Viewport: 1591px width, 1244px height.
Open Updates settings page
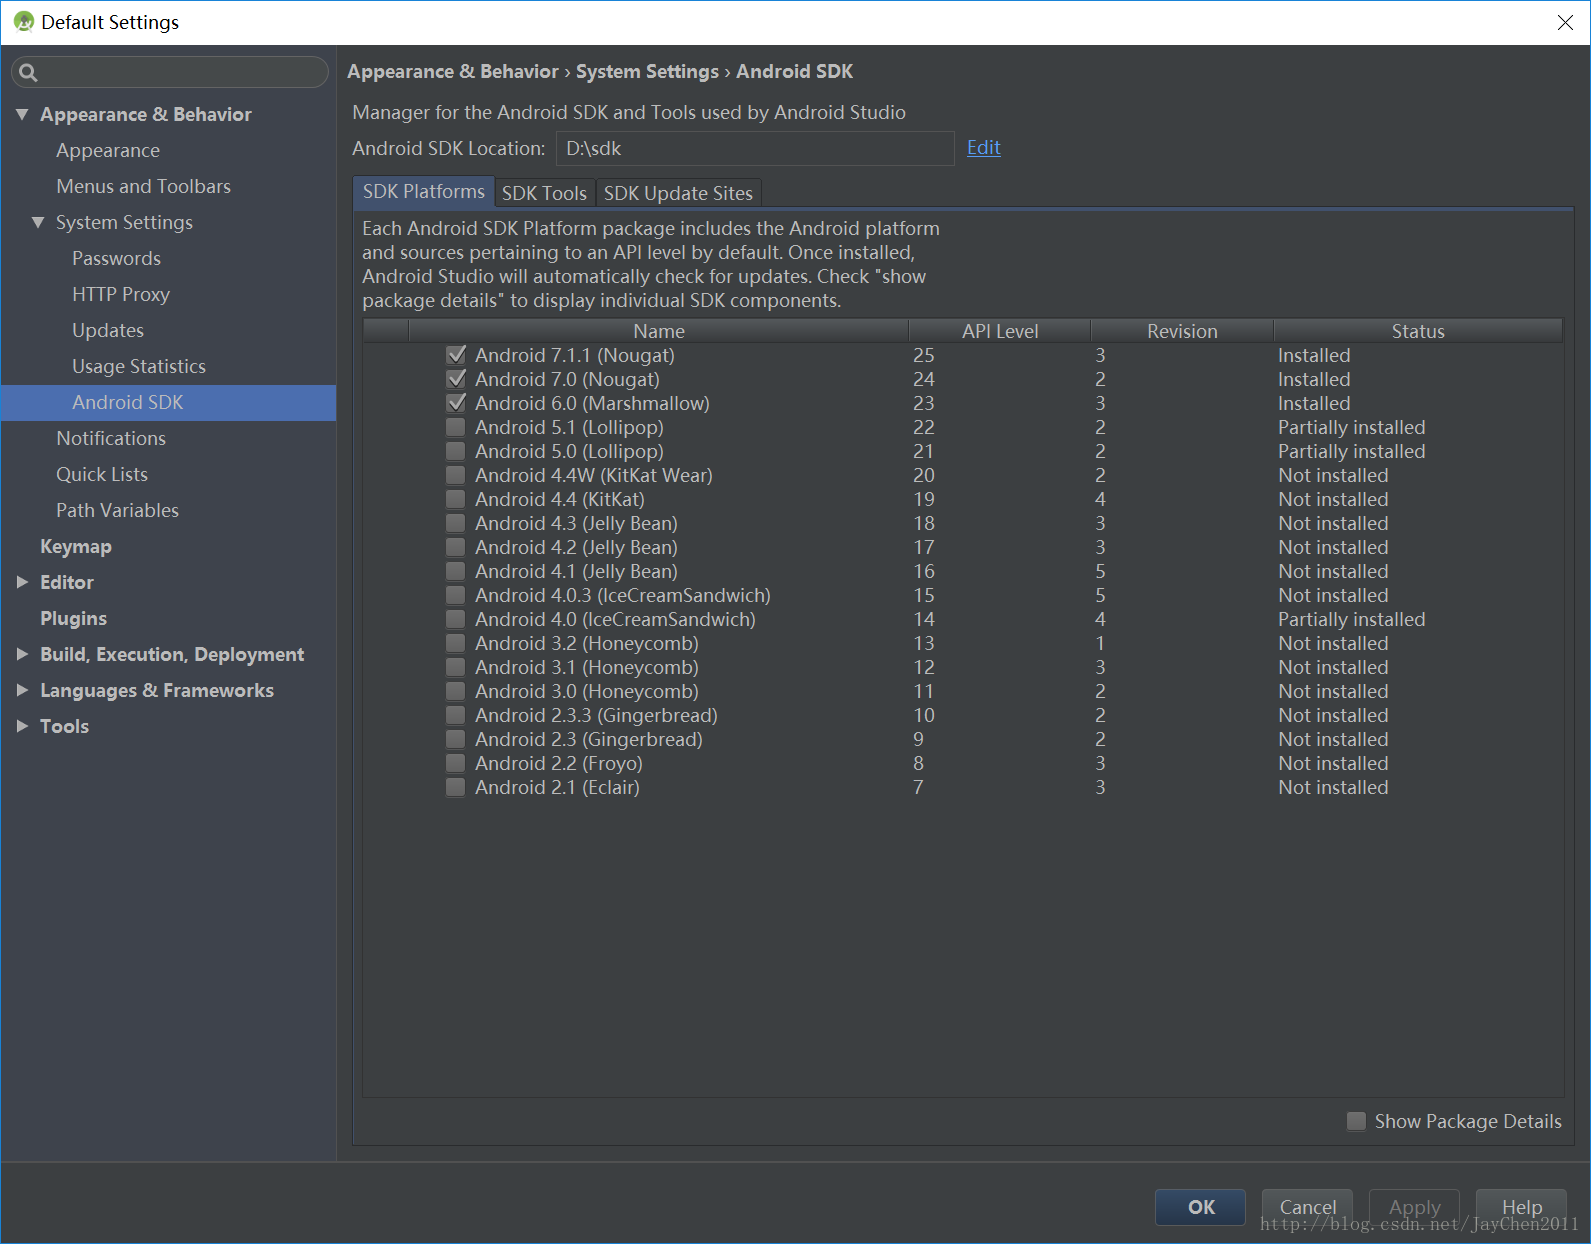coord(108,330)
